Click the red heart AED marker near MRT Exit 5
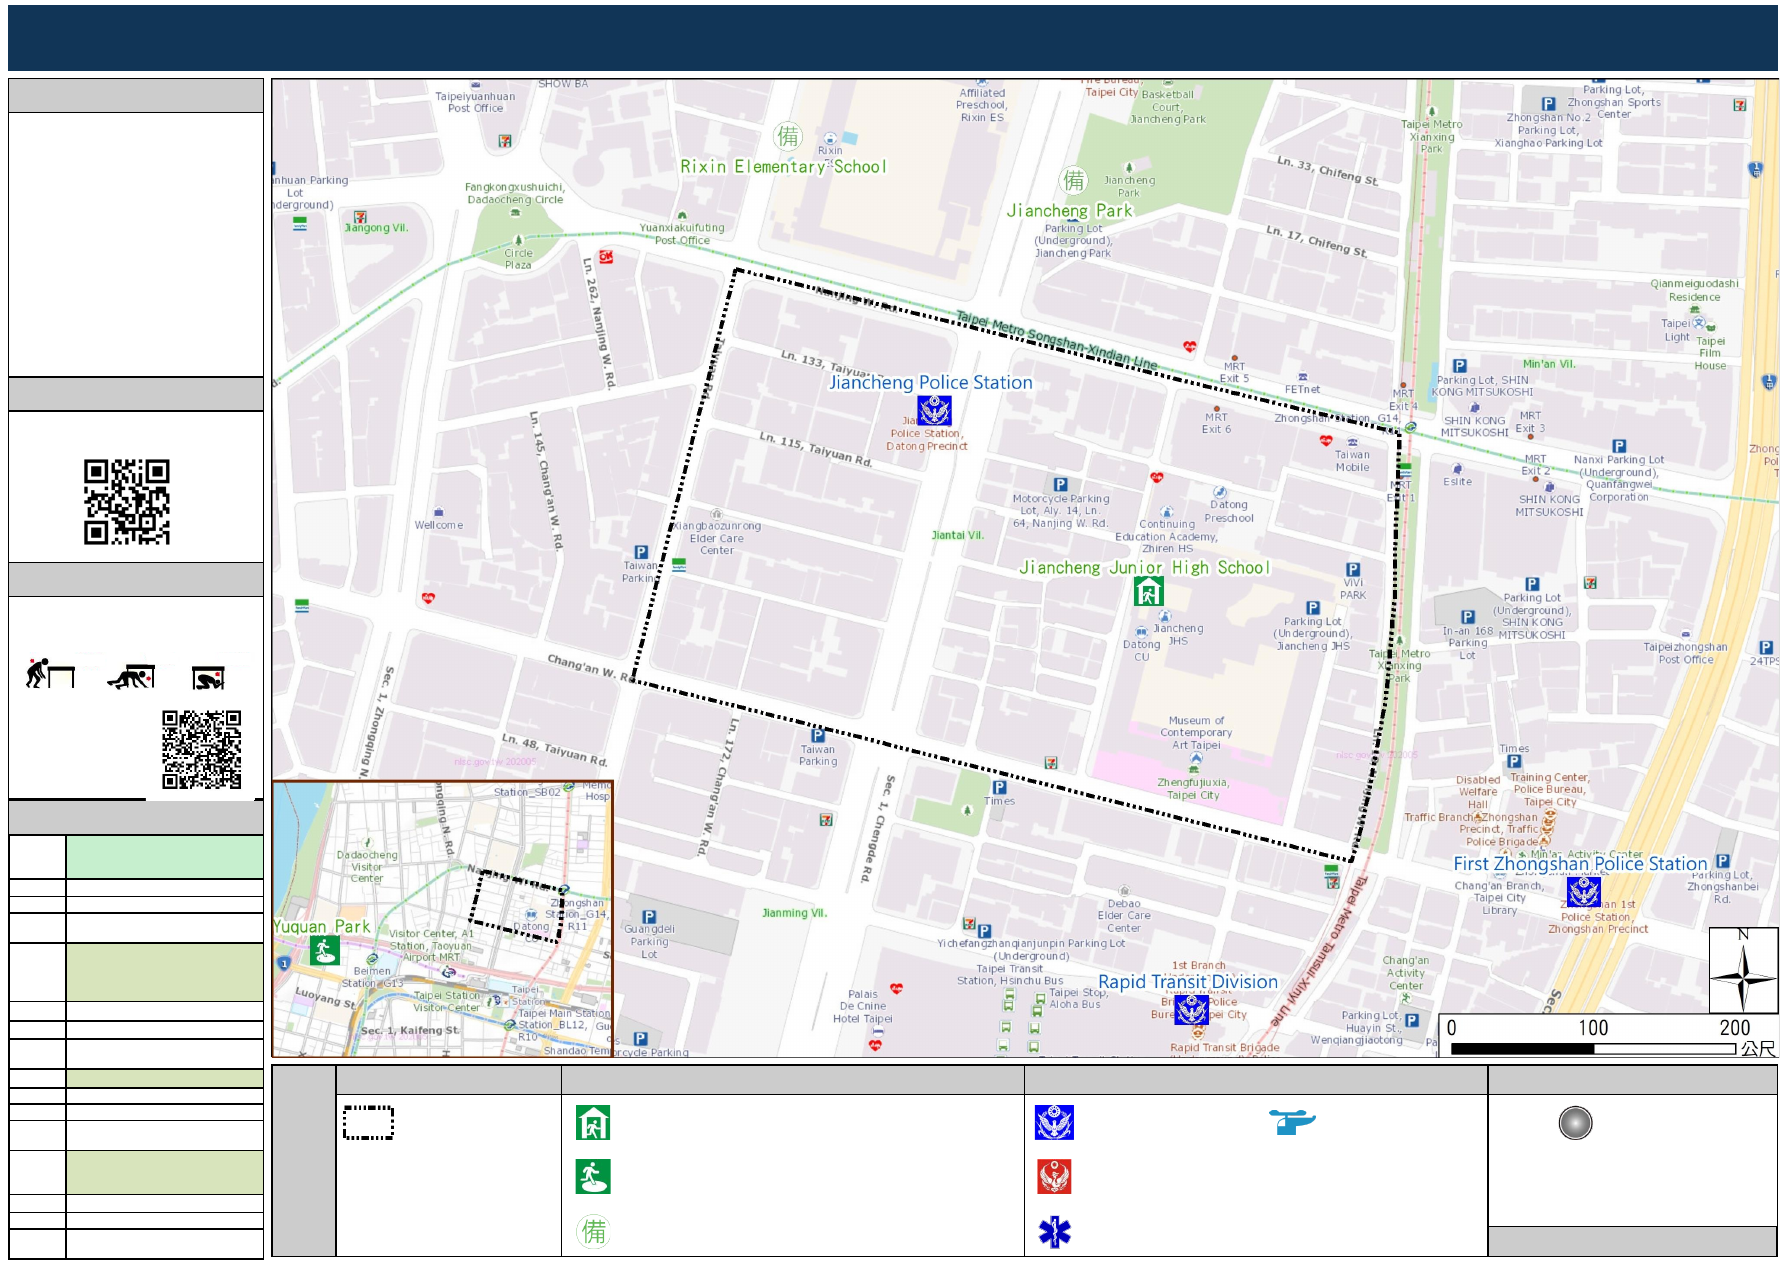The width and height of the screenshot is (1786, 1263). [1189, 347]
